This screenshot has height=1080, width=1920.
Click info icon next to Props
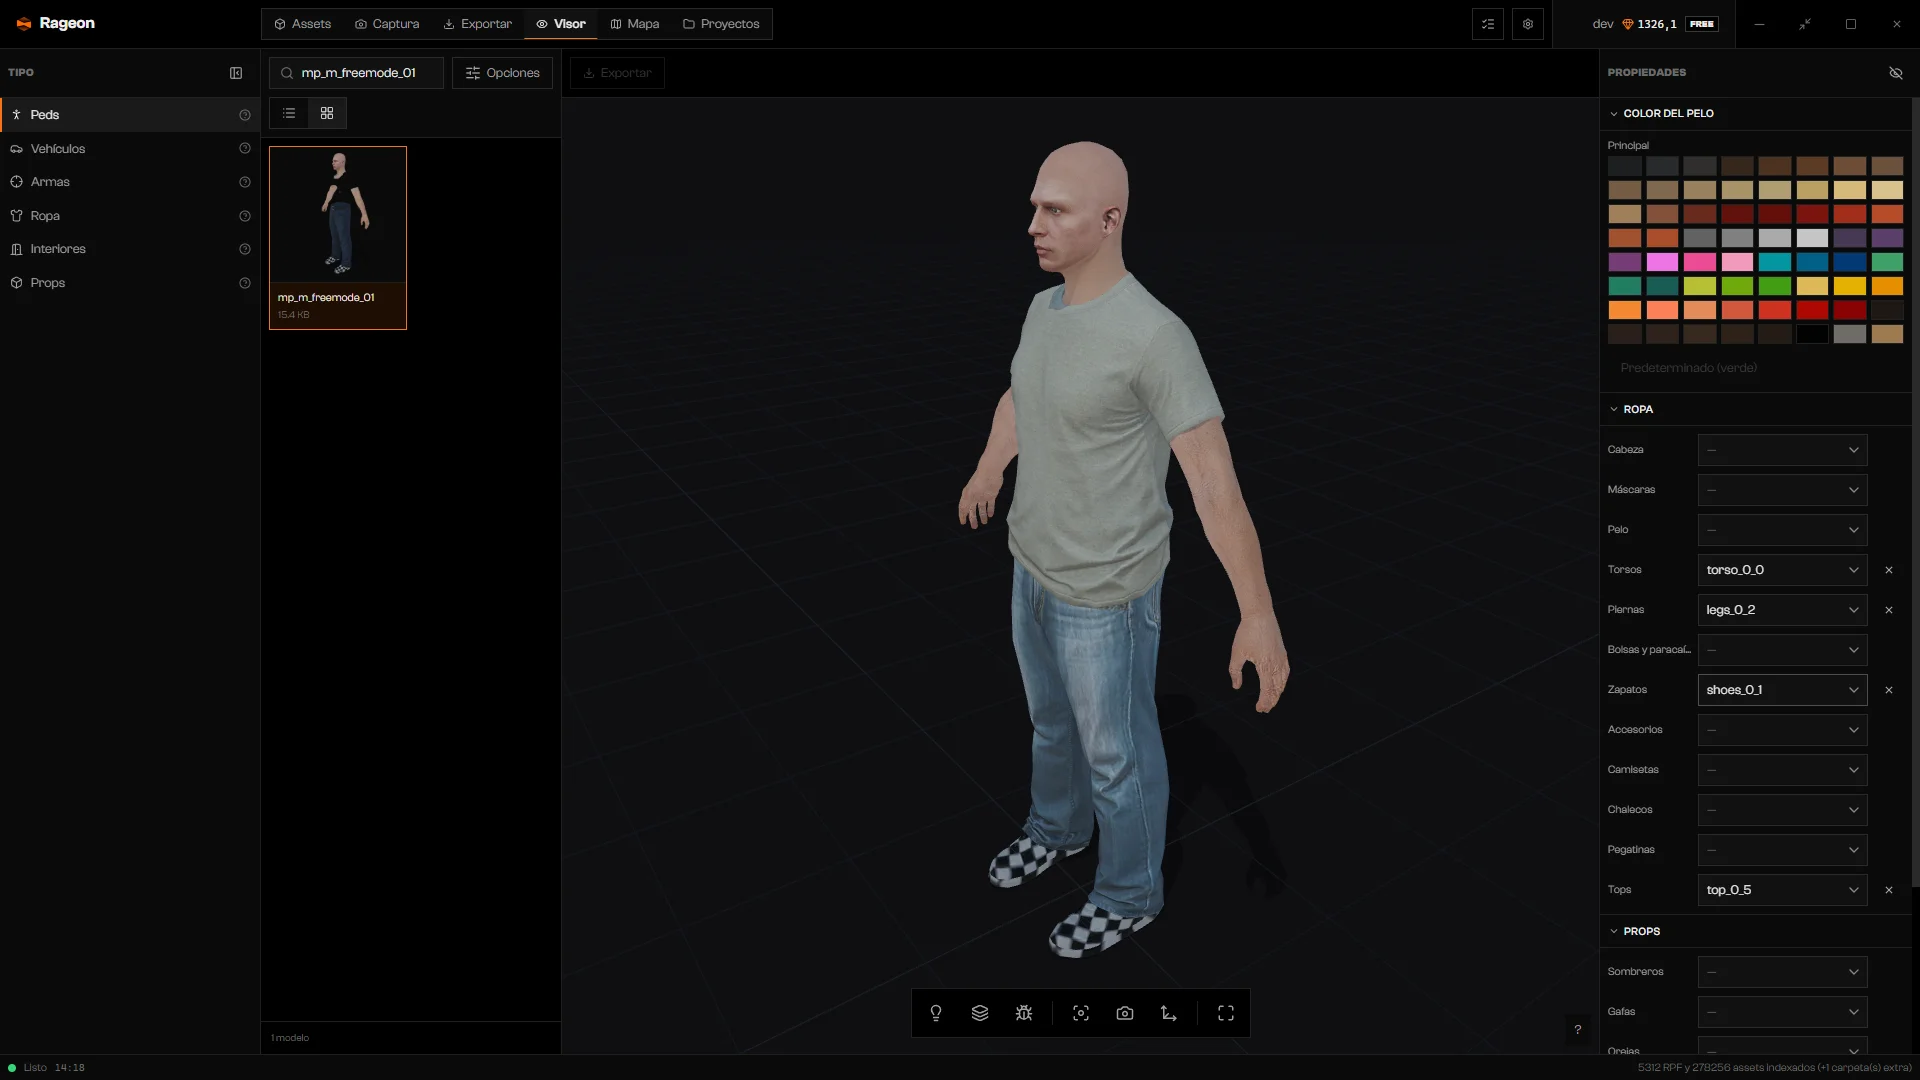pos(245,283)
